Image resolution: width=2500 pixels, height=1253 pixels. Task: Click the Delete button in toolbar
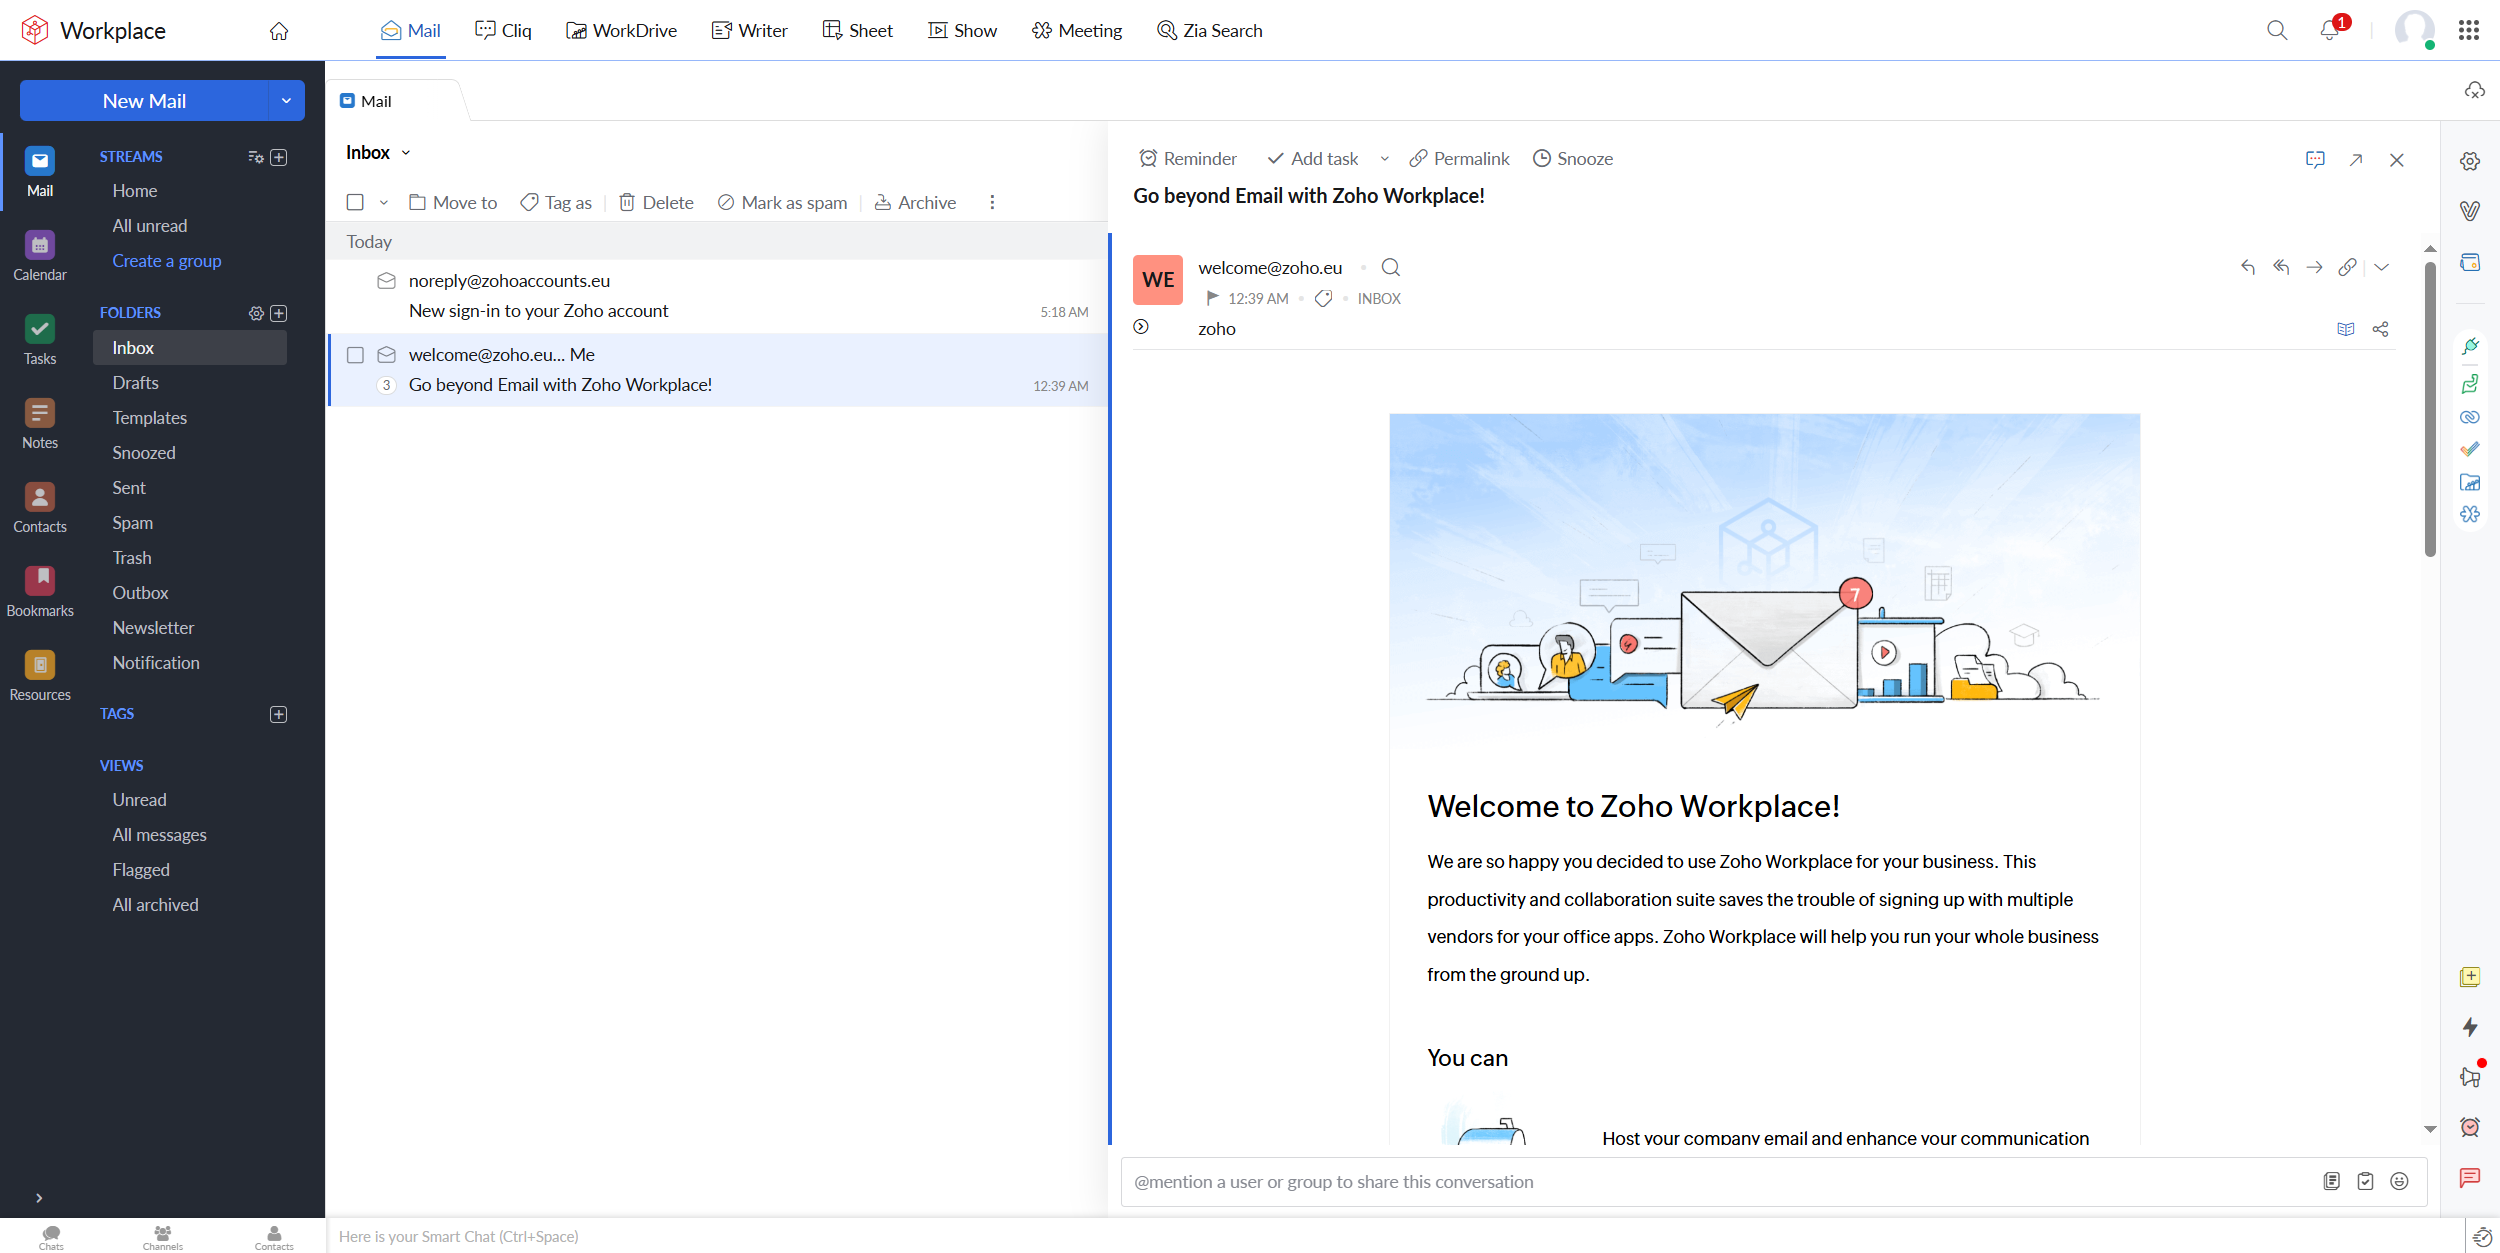point(656,203)
